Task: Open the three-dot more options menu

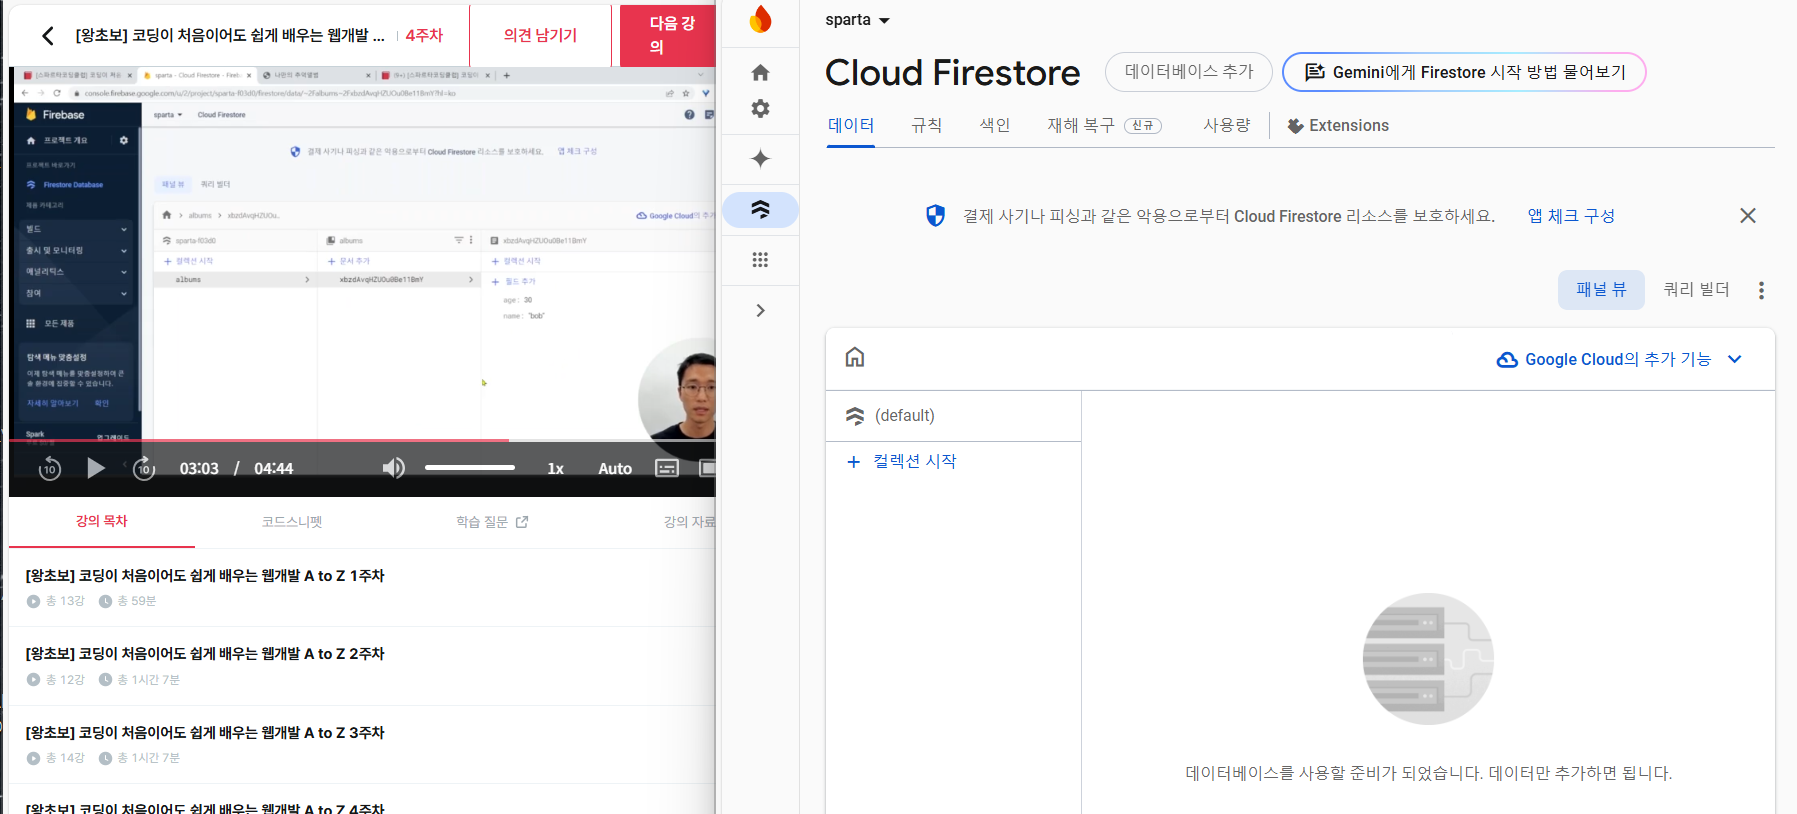Action: 1761,290
